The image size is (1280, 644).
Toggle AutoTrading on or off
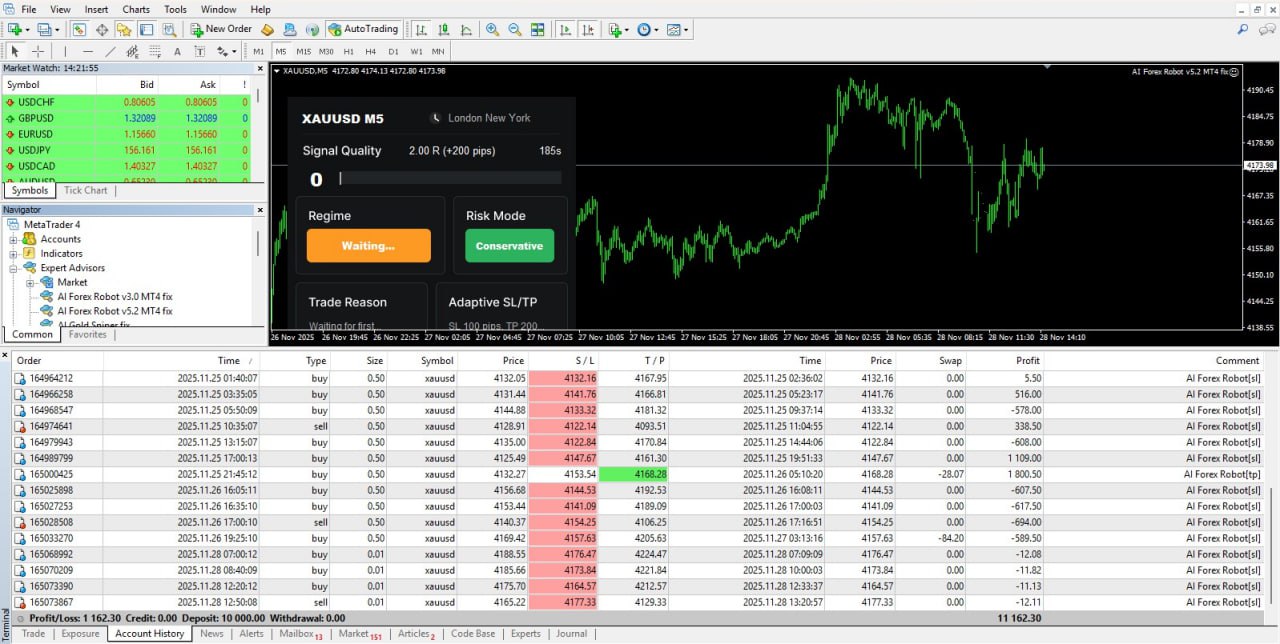[363, 29]
